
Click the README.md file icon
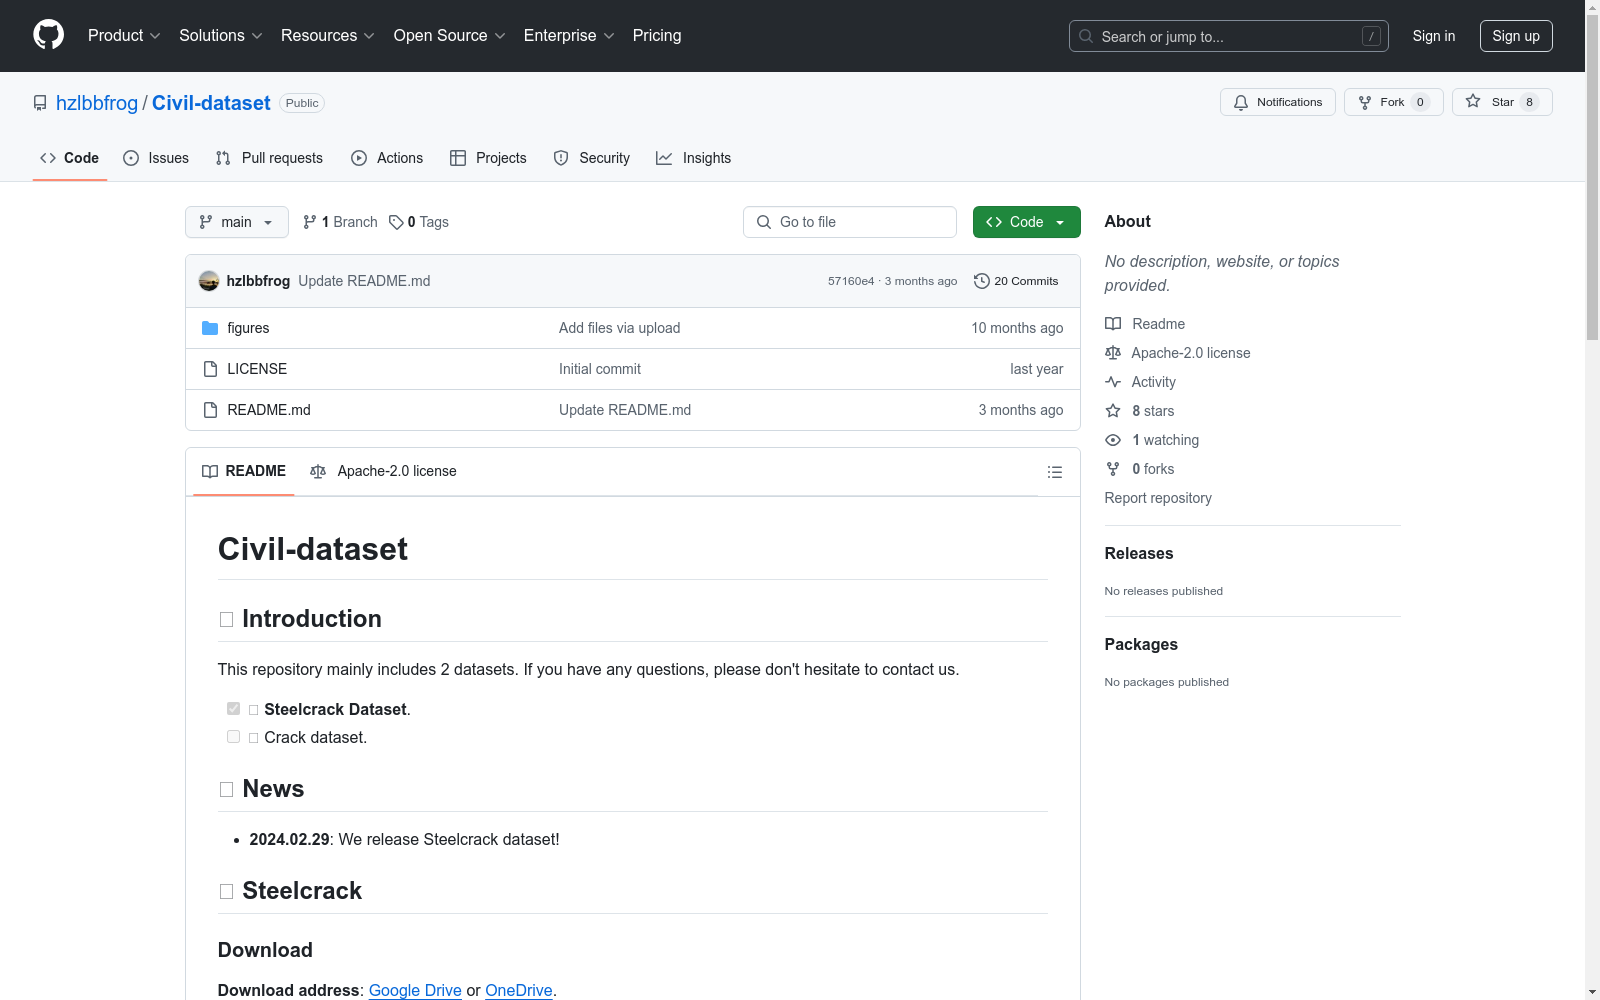point(210,410)
